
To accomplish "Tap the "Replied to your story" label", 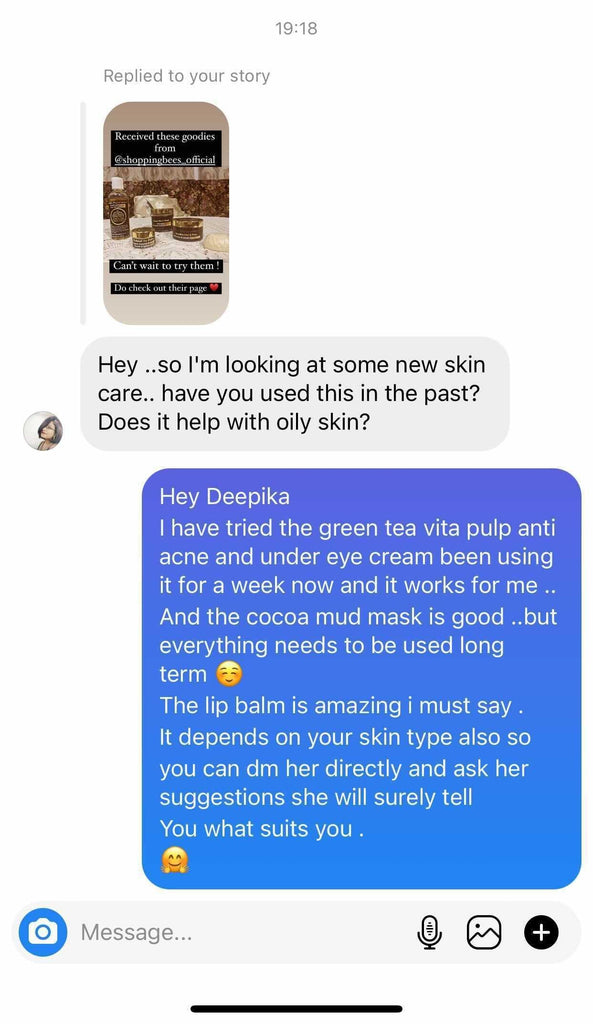I will coord(187,76).
